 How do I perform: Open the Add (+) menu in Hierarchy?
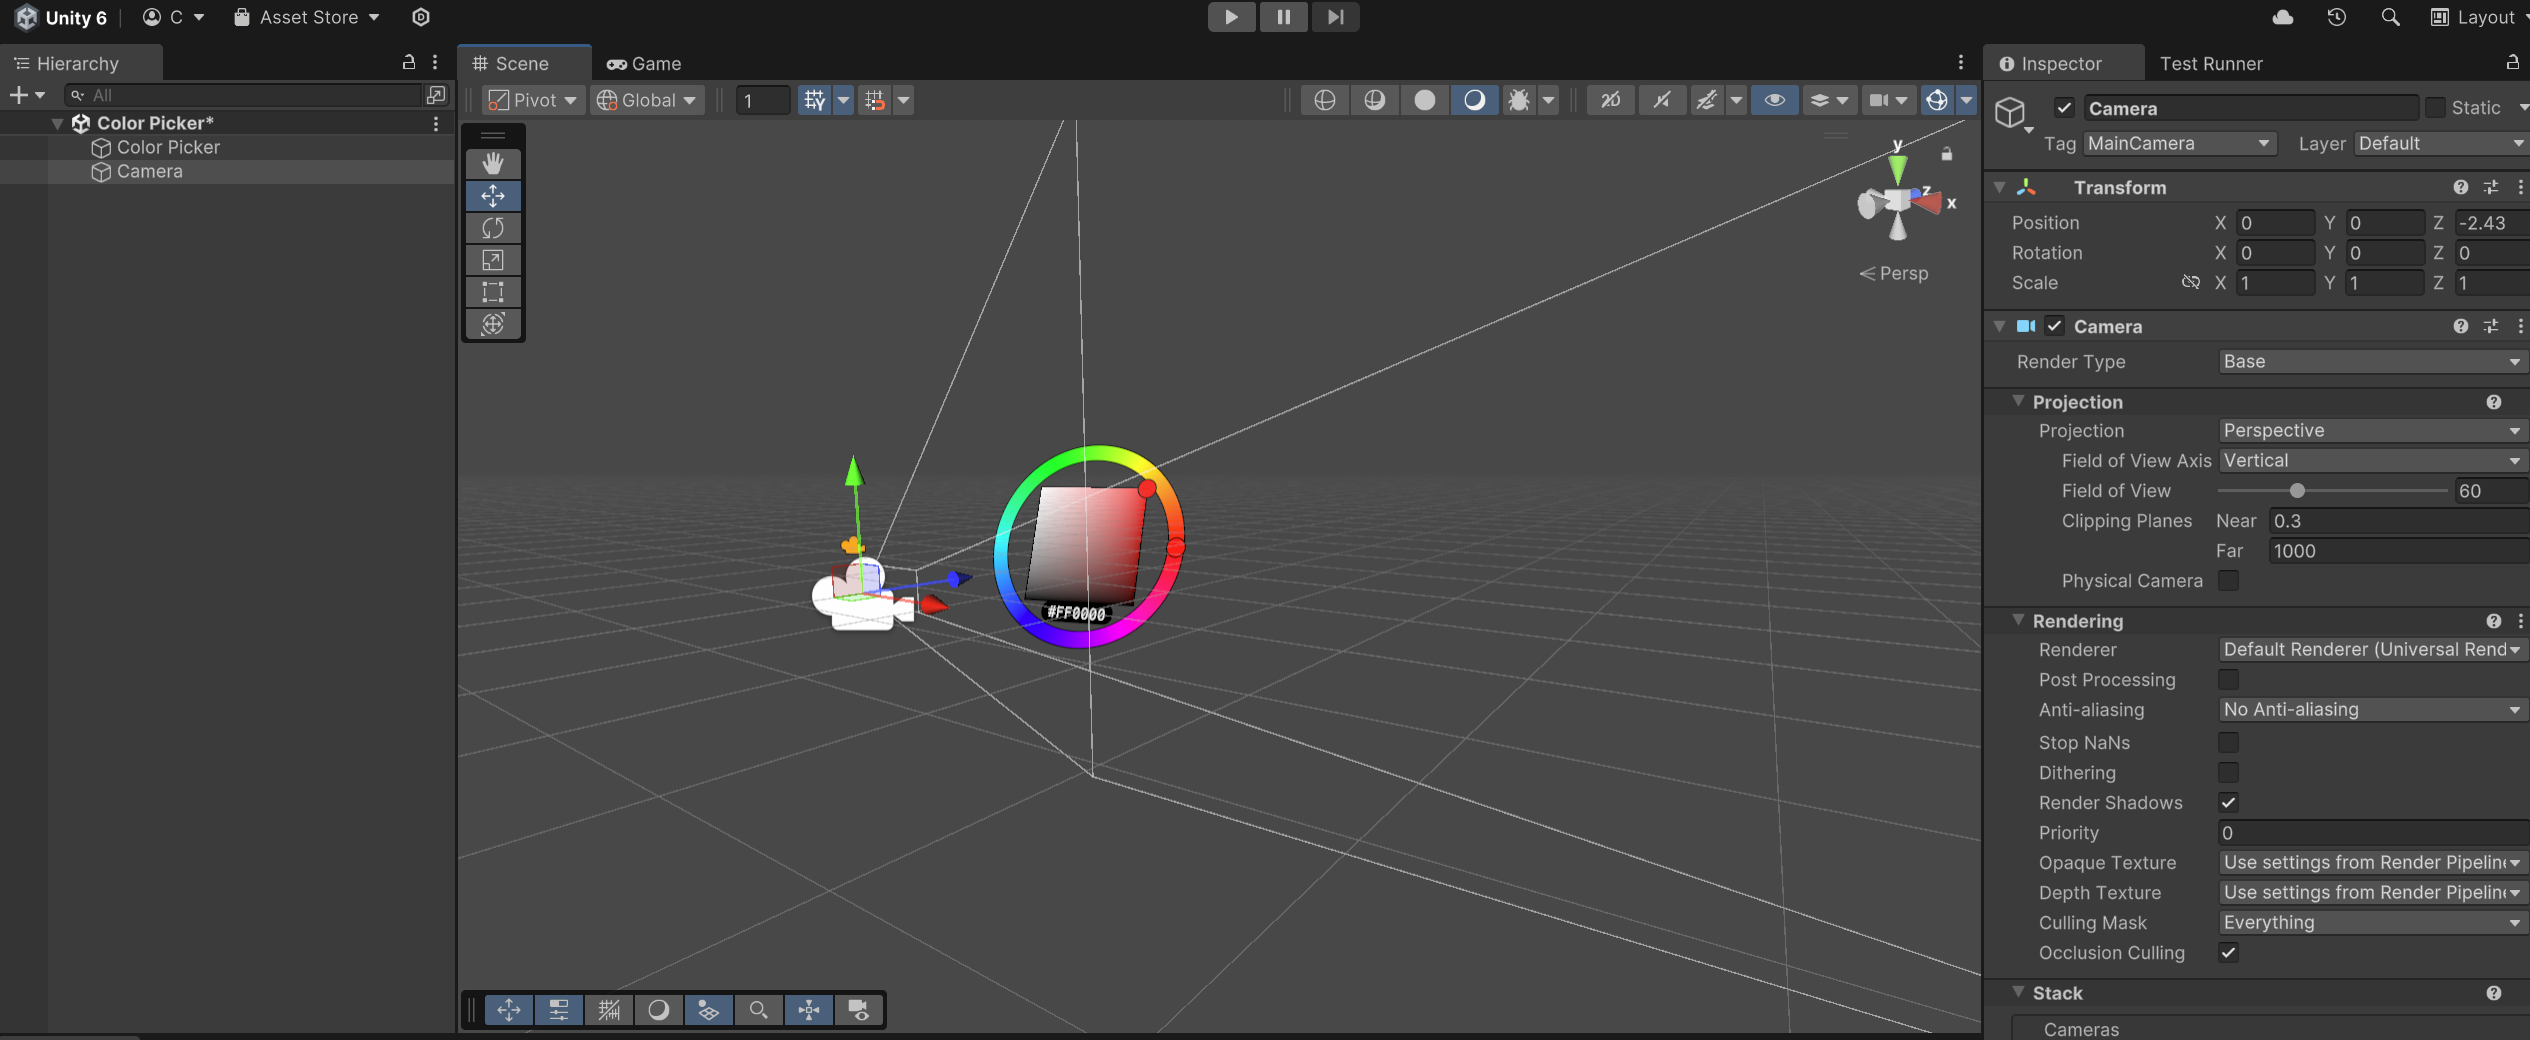pyautogui.click(x=27, y=95)
